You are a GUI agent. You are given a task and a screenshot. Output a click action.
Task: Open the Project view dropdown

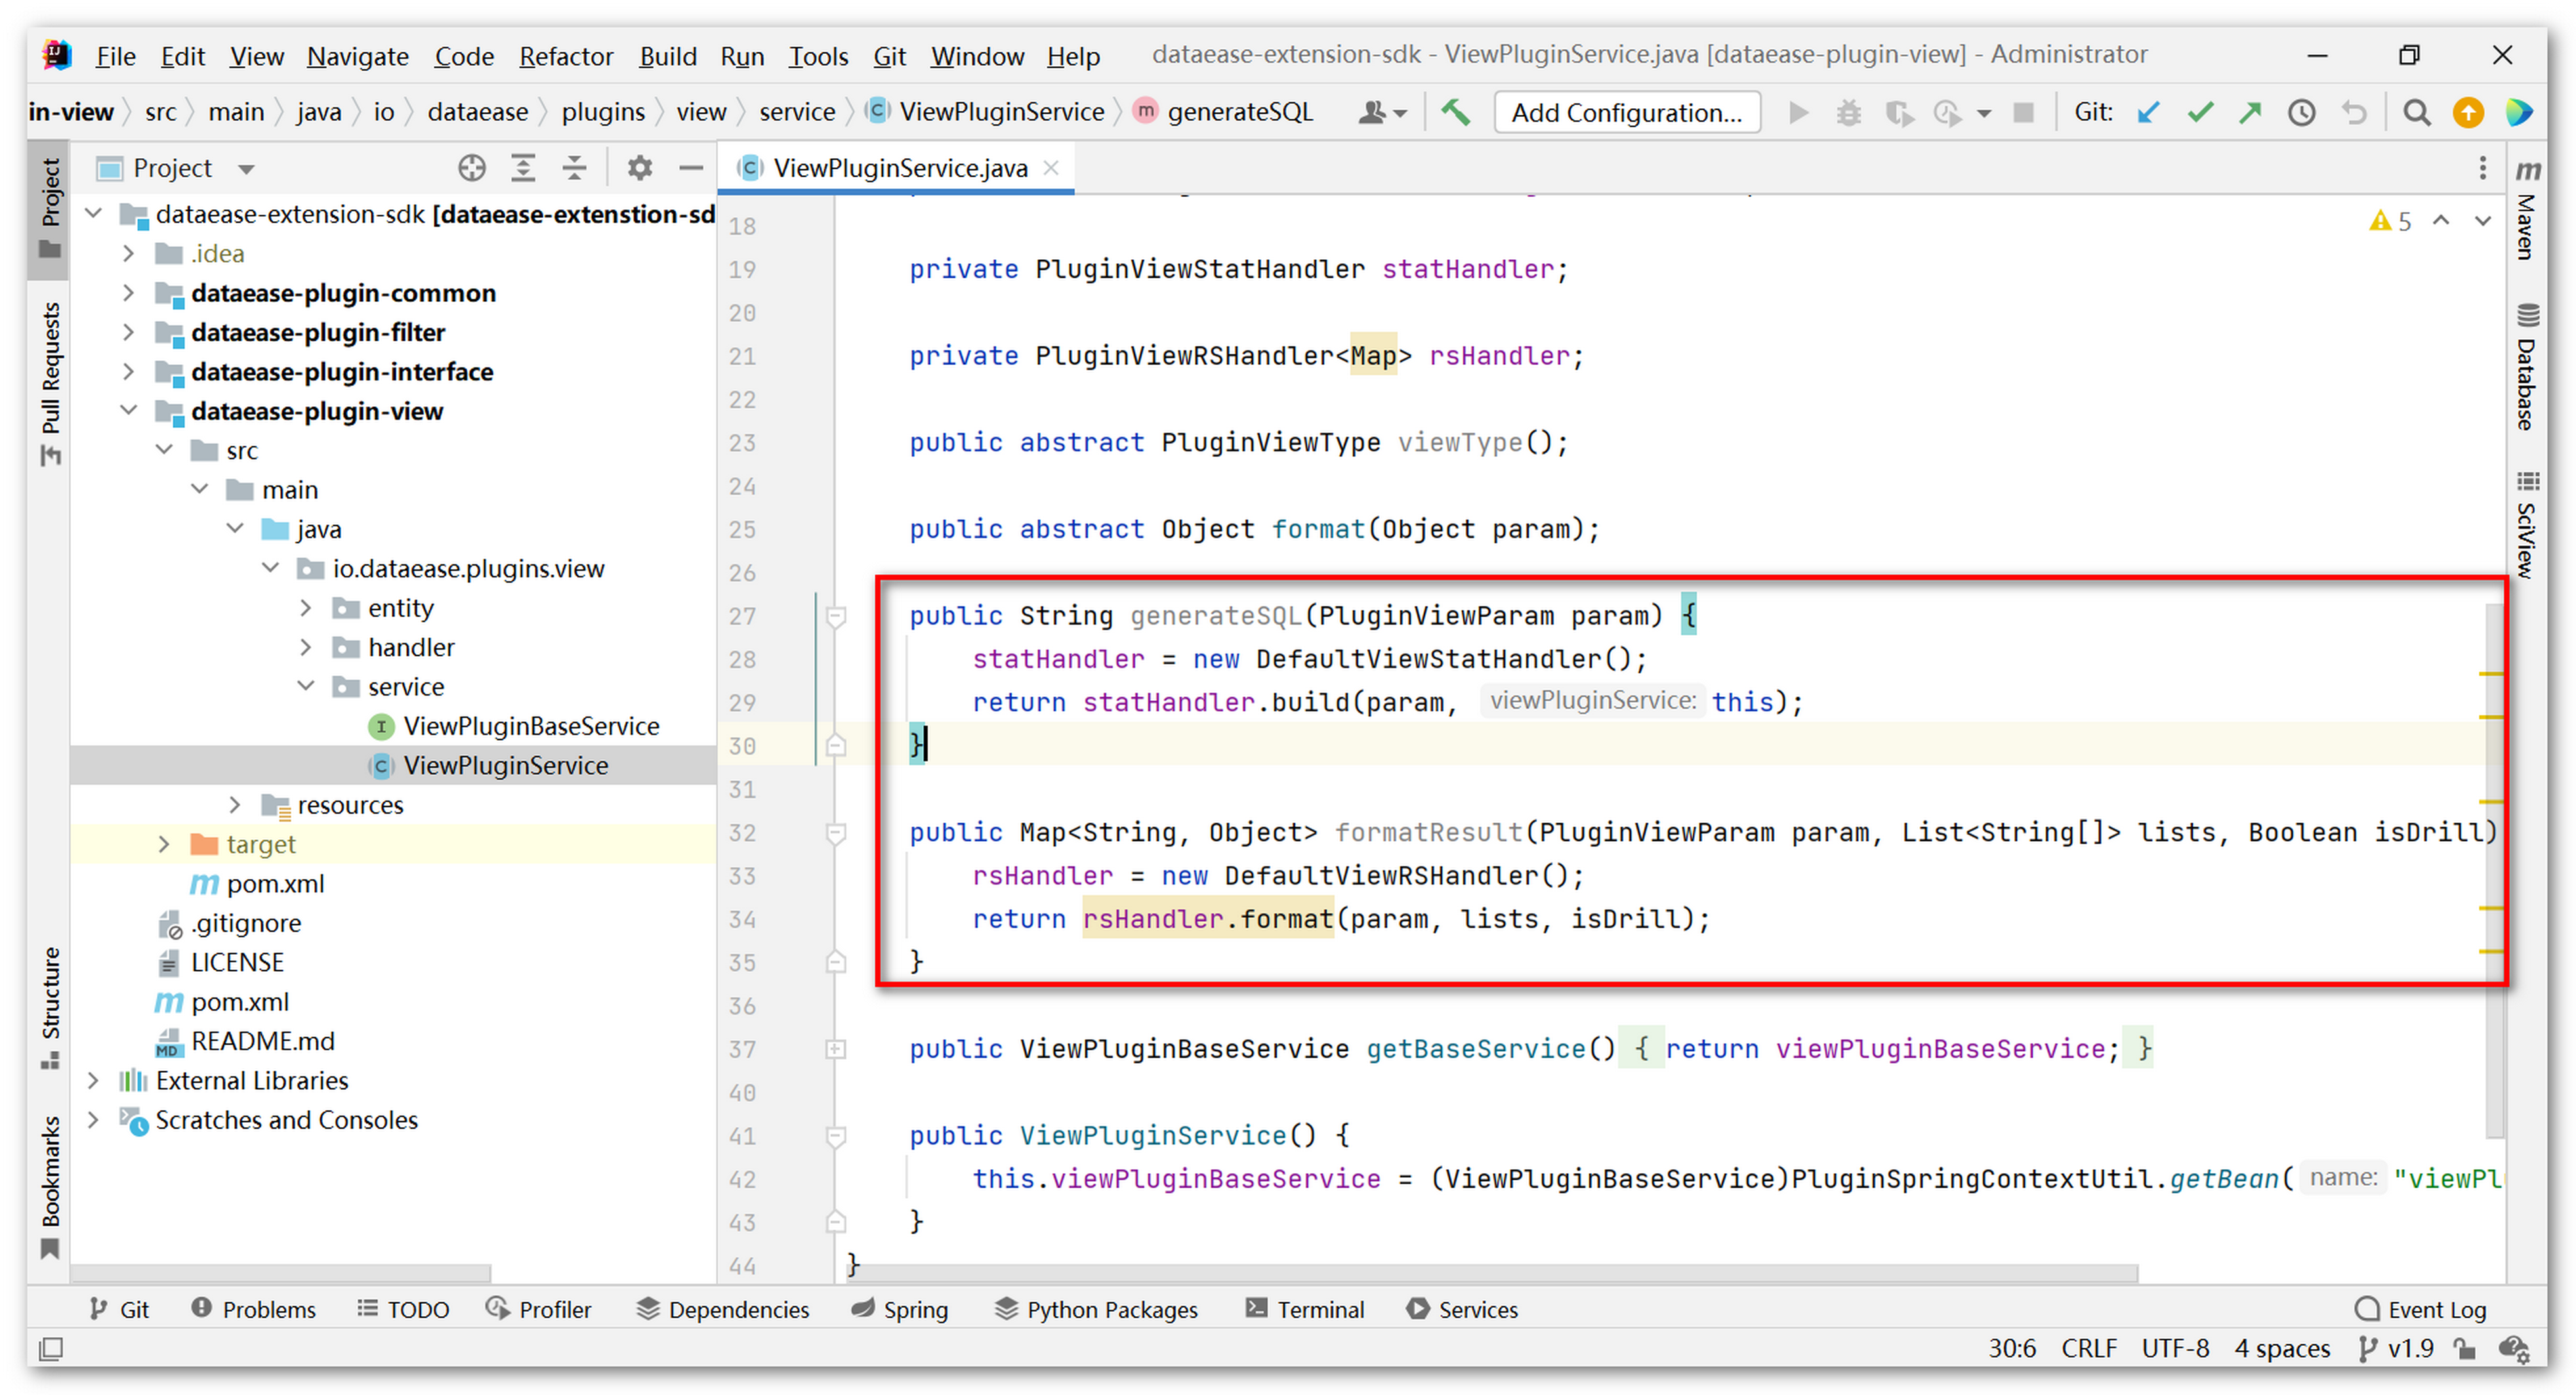(246, 169)
